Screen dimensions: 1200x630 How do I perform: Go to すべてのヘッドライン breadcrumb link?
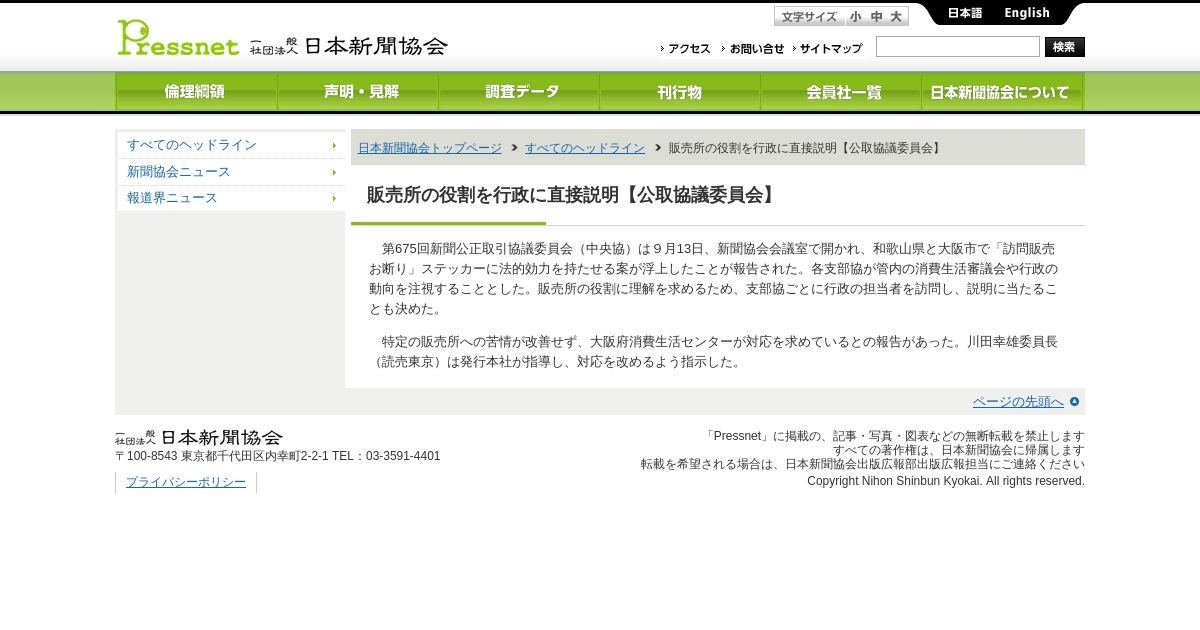click(x=585, y=148)
